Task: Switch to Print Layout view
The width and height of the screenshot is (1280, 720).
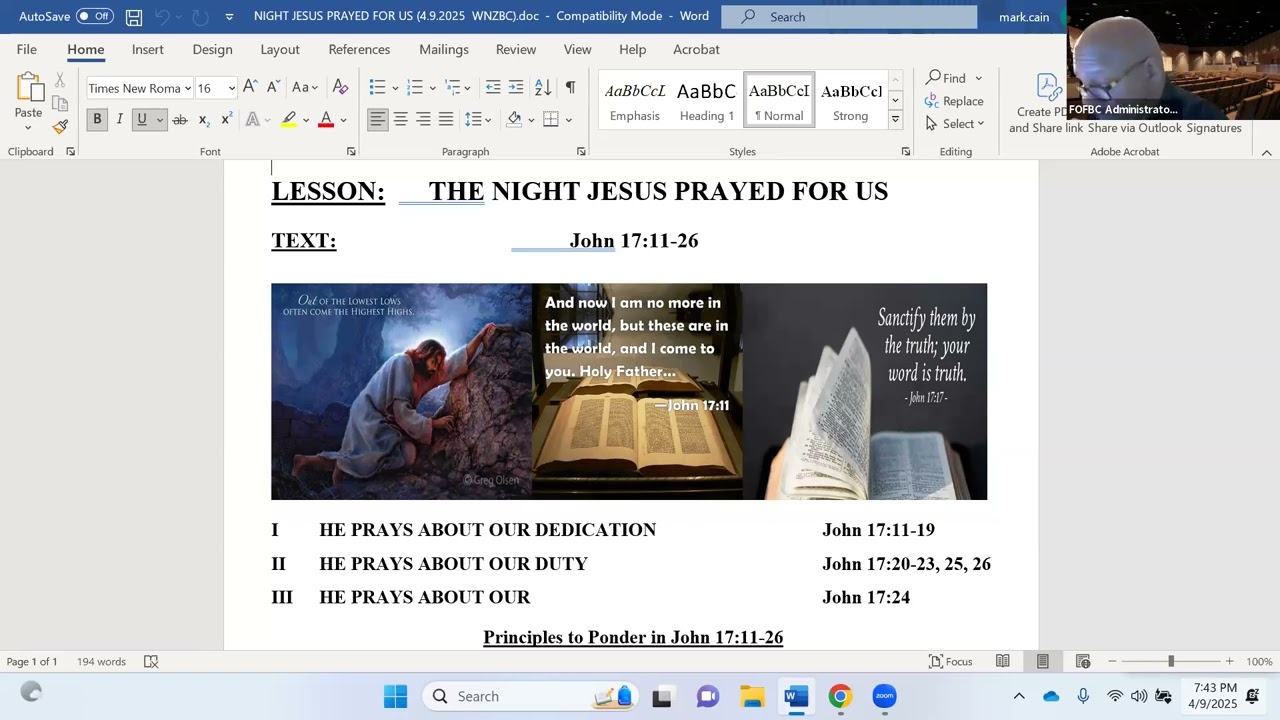Action: point(1043,662)
